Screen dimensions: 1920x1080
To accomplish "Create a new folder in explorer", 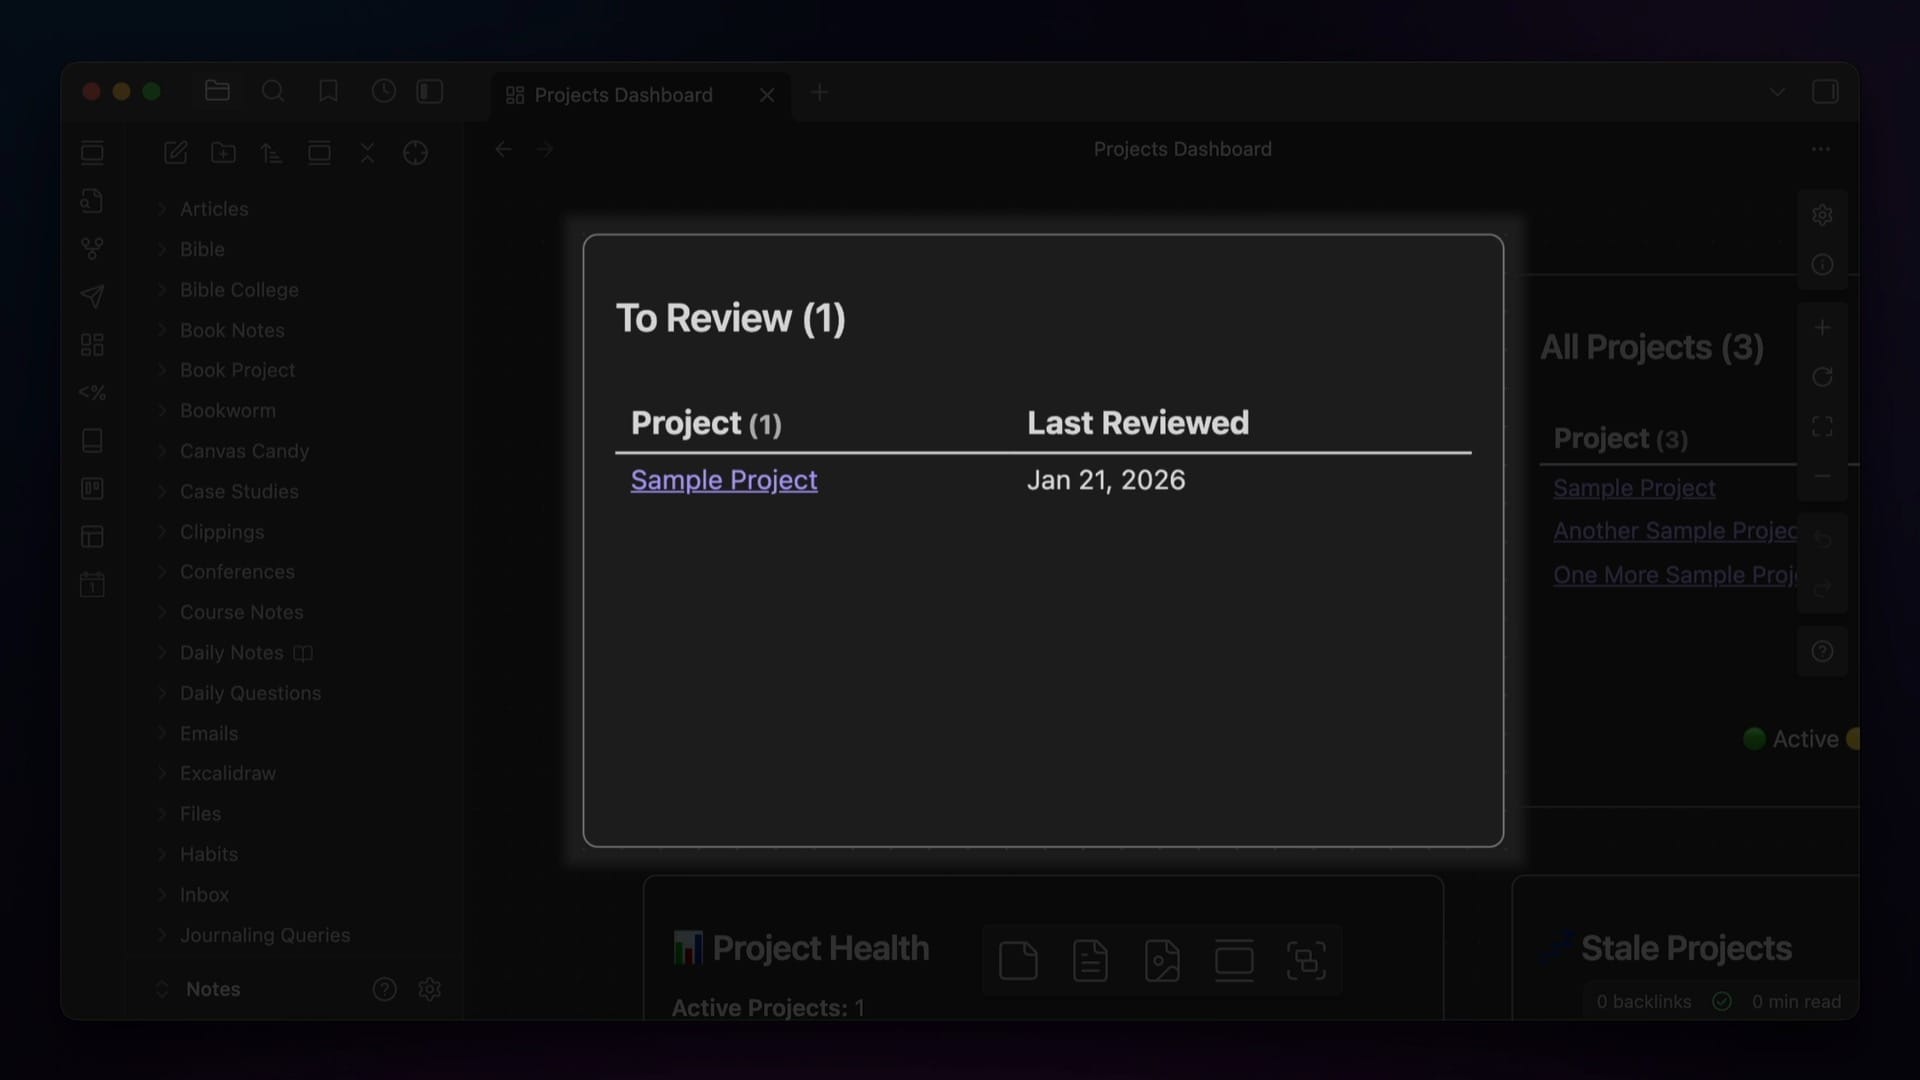I will pos(224,153).
